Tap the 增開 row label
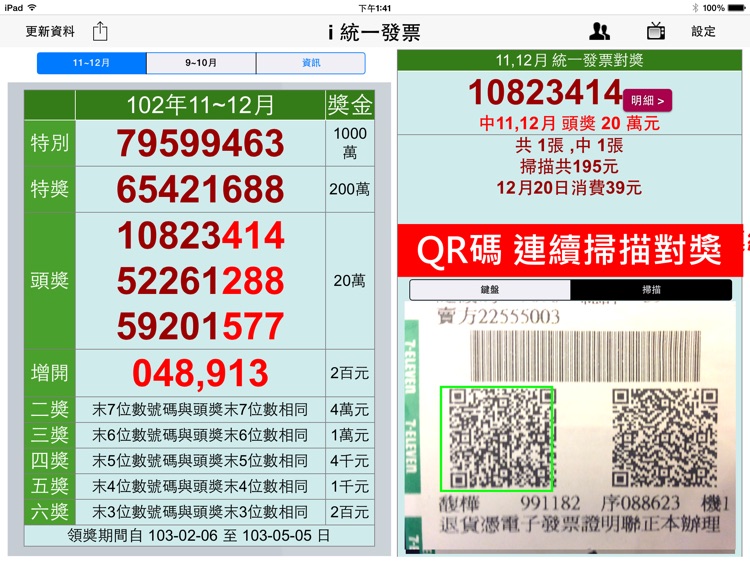 pos(50,373)
